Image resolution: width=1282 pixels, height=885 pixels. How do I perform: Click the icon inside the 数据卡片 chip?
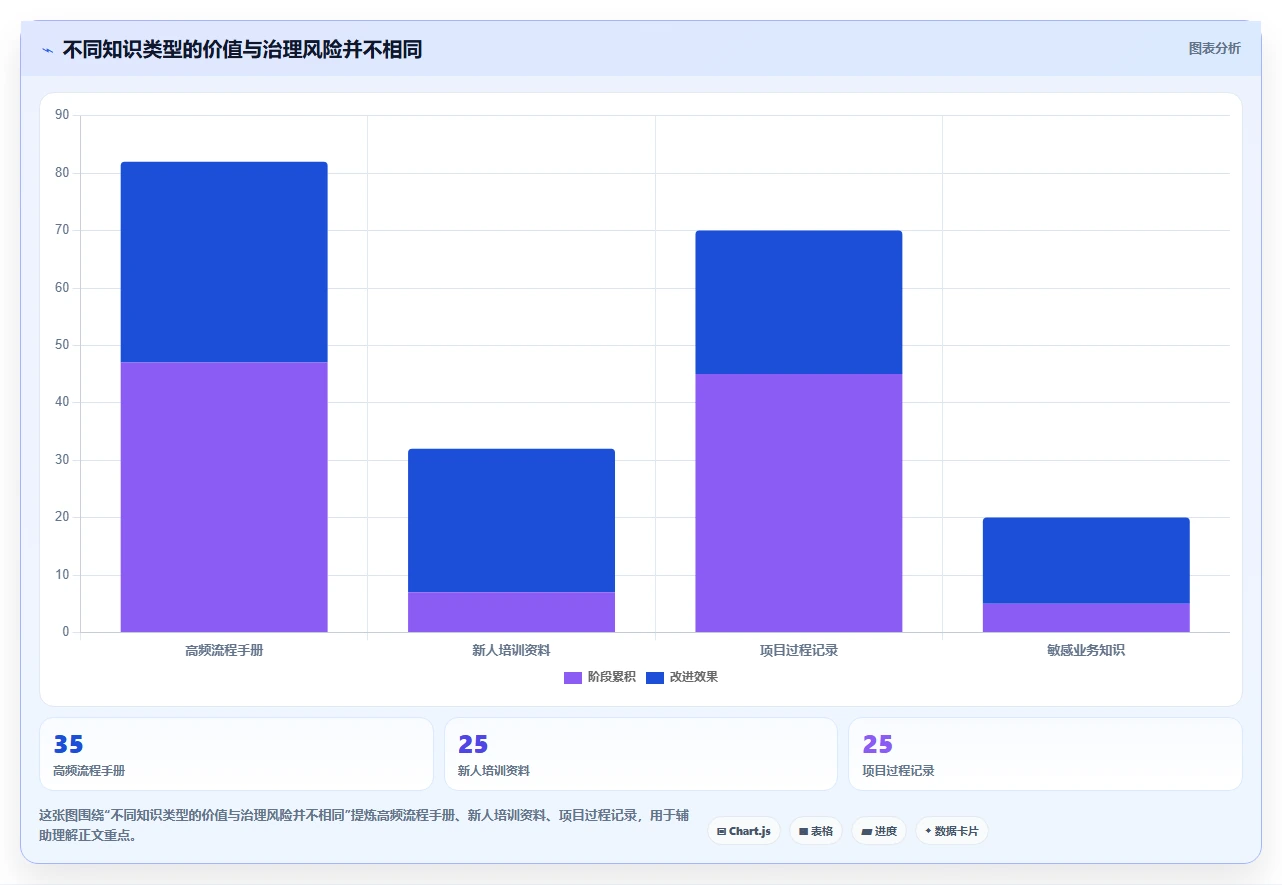coord(928,831)
